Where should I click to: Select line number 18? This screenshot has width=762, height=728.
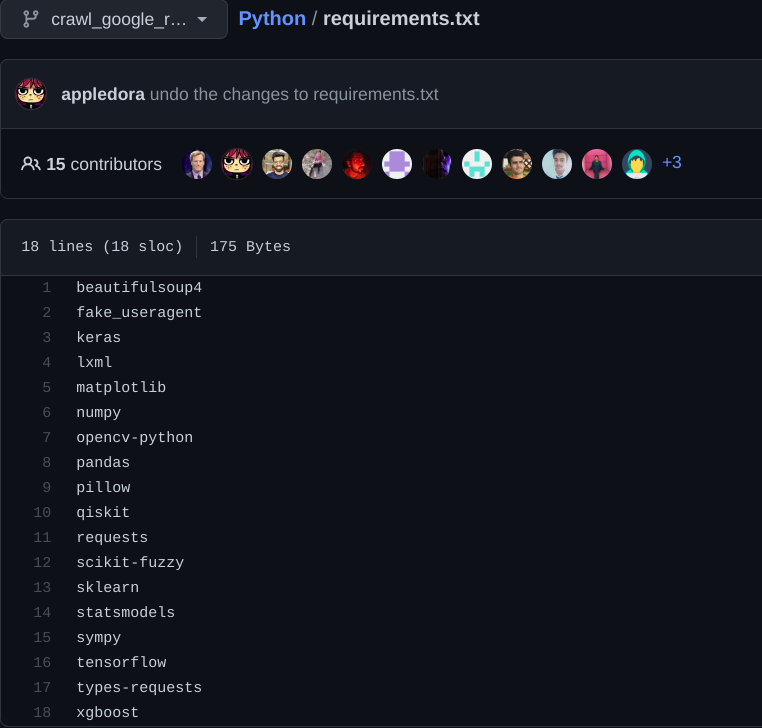42,712
